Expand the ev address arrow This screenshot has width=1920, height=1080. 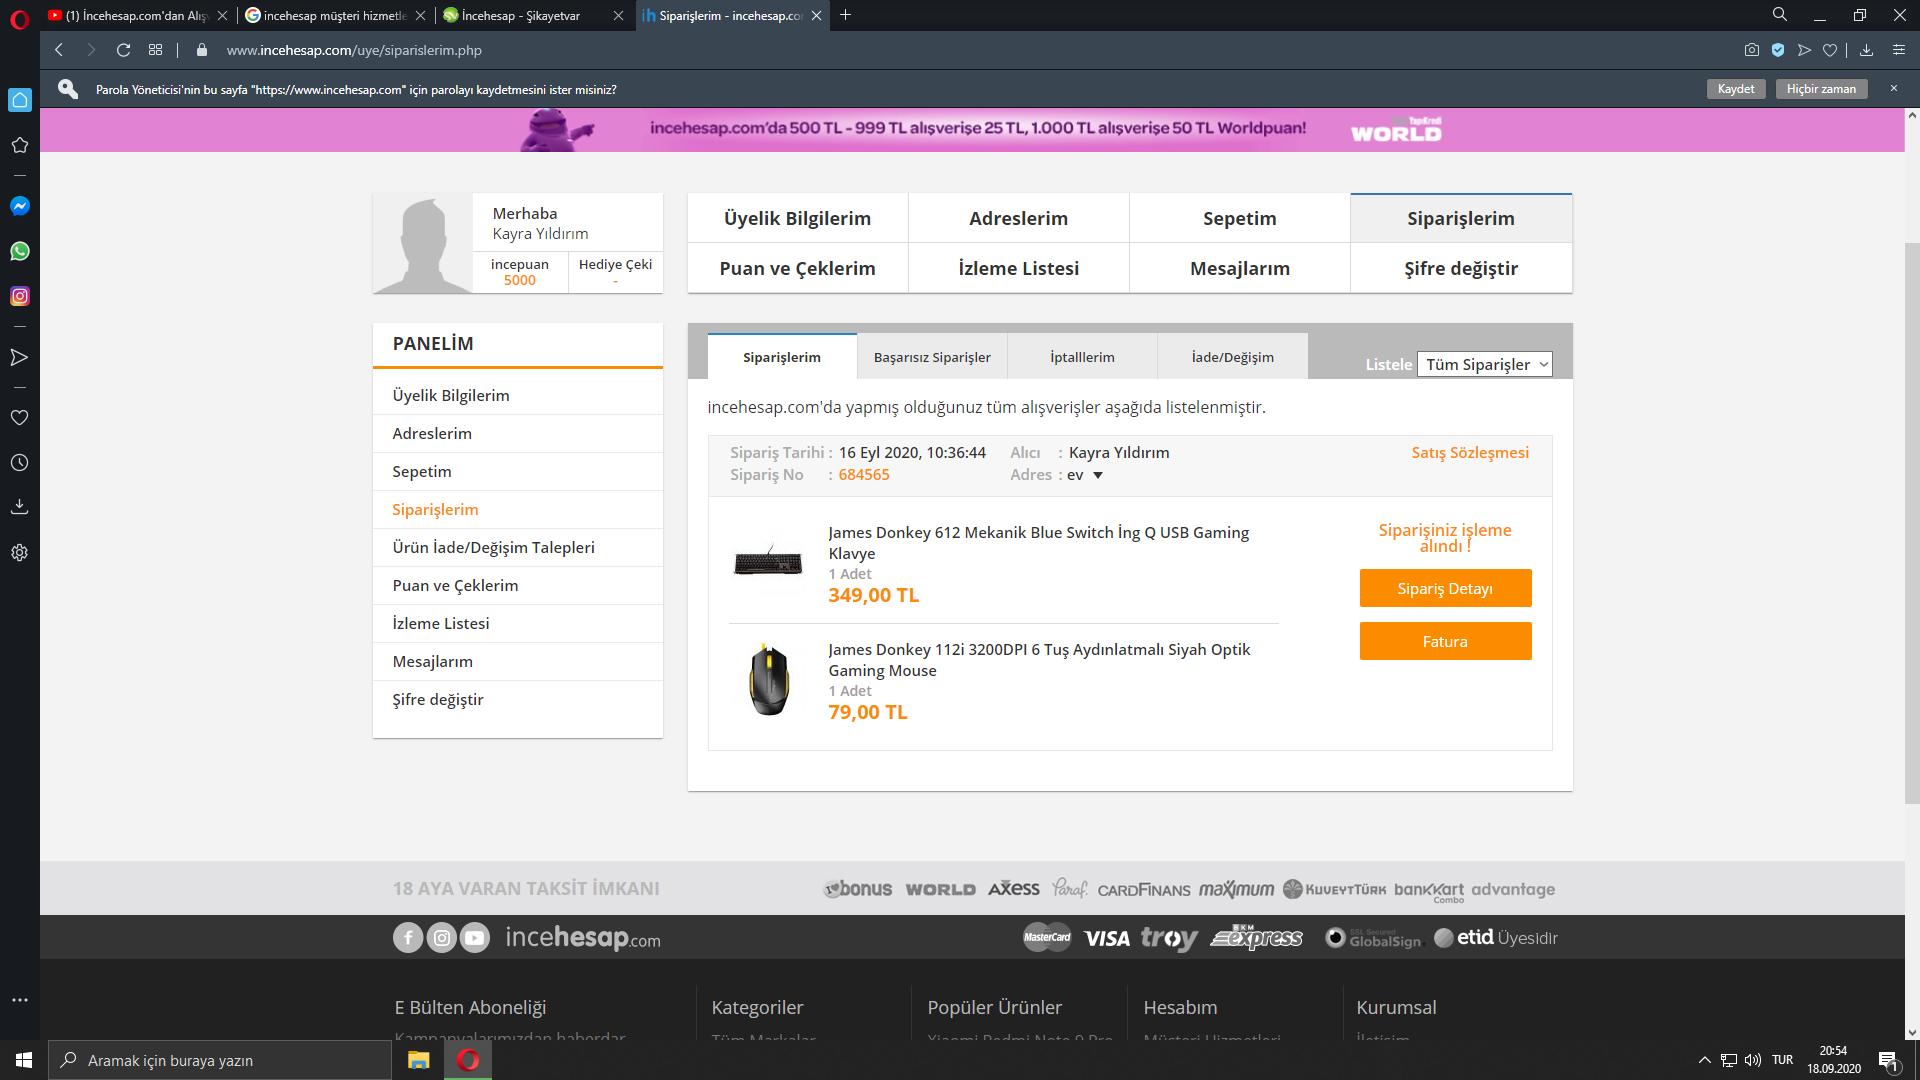pos(1097,476)
